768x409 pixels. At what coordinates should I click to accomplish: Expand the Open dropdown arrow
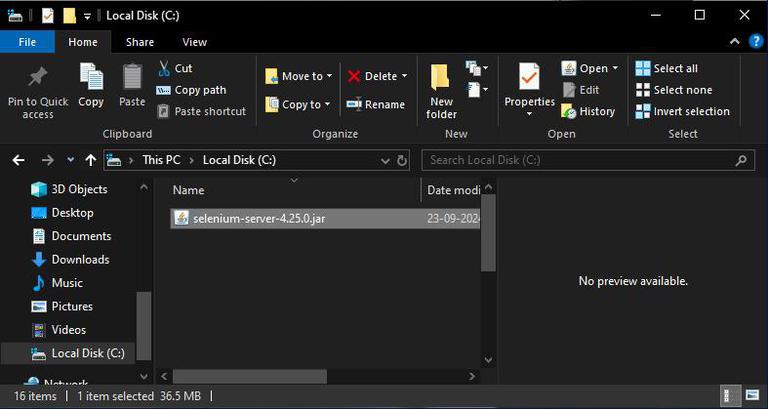pos(615,69)
